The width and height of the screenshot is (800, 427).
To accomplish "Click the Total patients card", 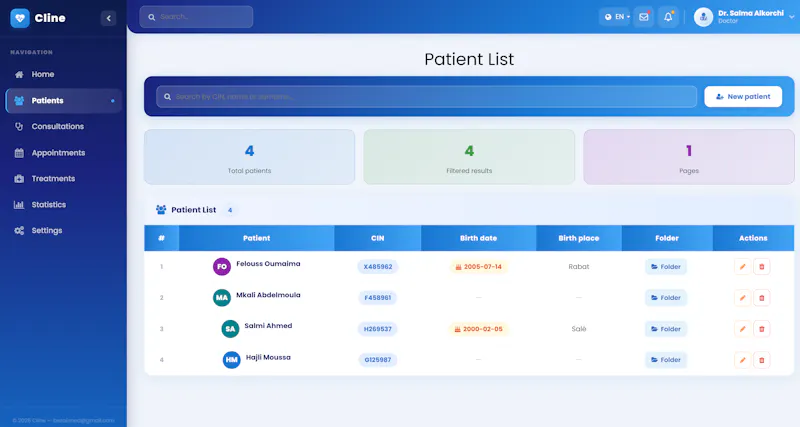I will click(249, 157).
